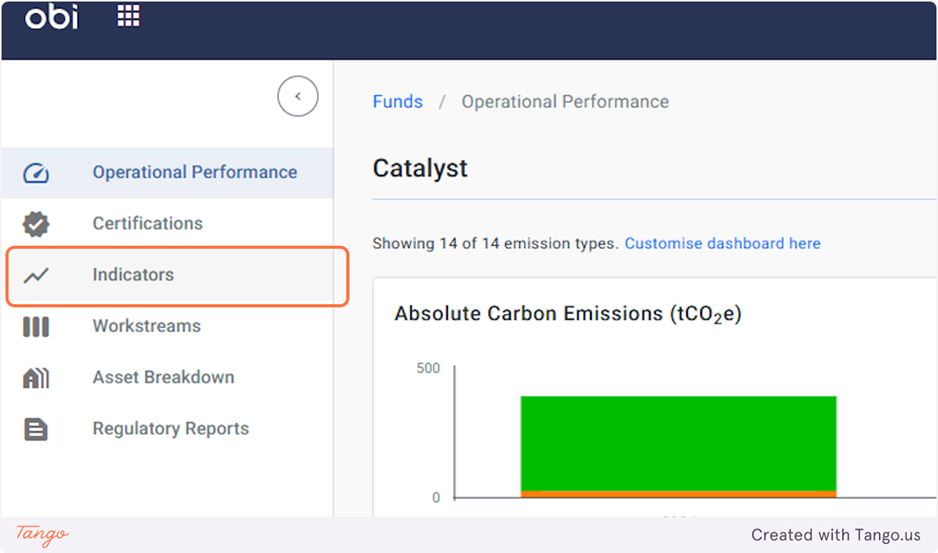This screenshot has width=938, height=553.
Task: Click the orange segment of emissions bar
Action: 678,494
